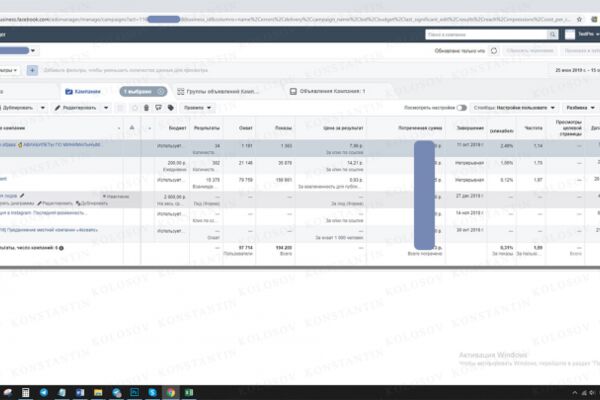Clear the '1 выбрано' selection chip
The image size is (600, 400).
coord(161,91)
